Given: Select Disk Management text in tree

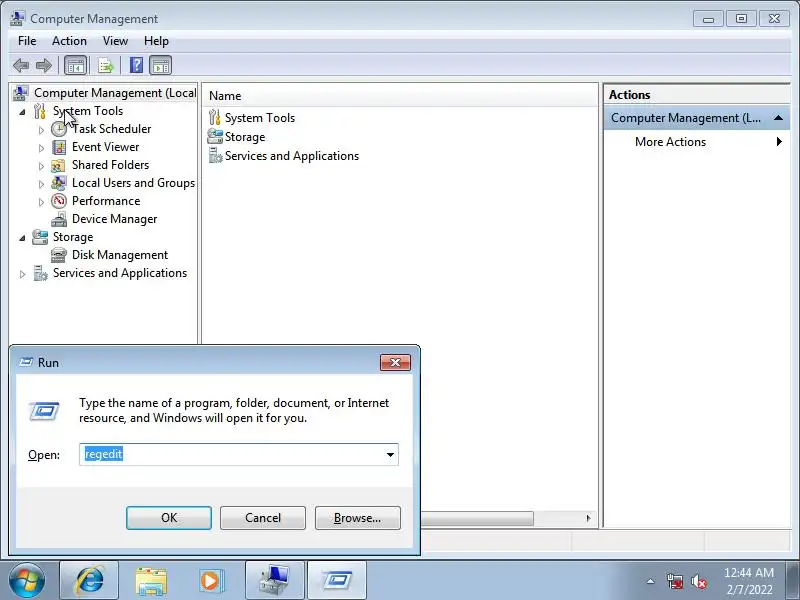Looking at the screenshot, I should 120,255.
